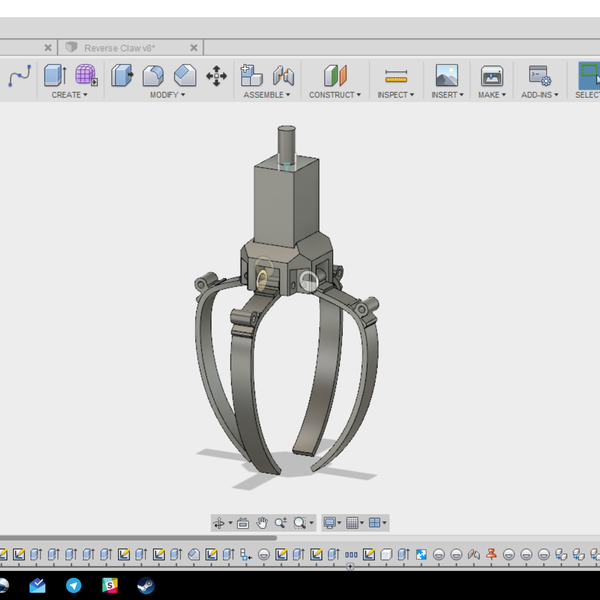Open Telegram from the Windows taskbar
The image size is (600, 600).
(73, 586)
